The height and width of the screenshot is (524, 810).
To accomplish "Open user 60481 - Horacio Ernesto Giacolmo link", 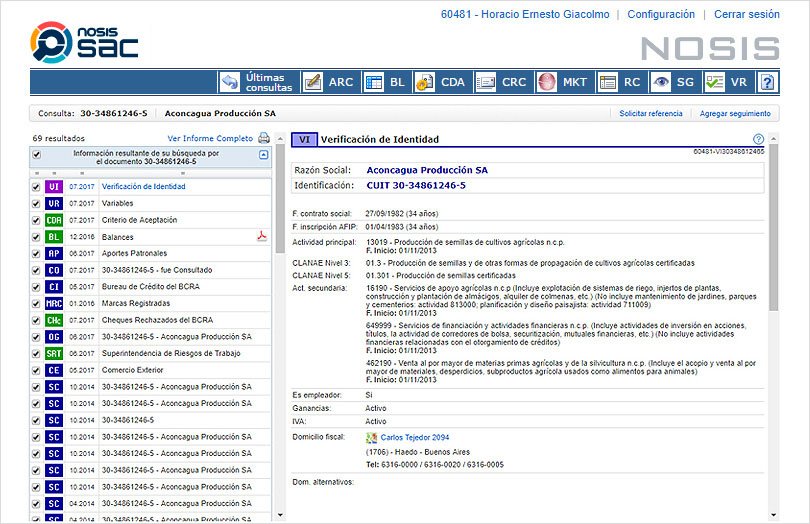I will tap(525, 14).
